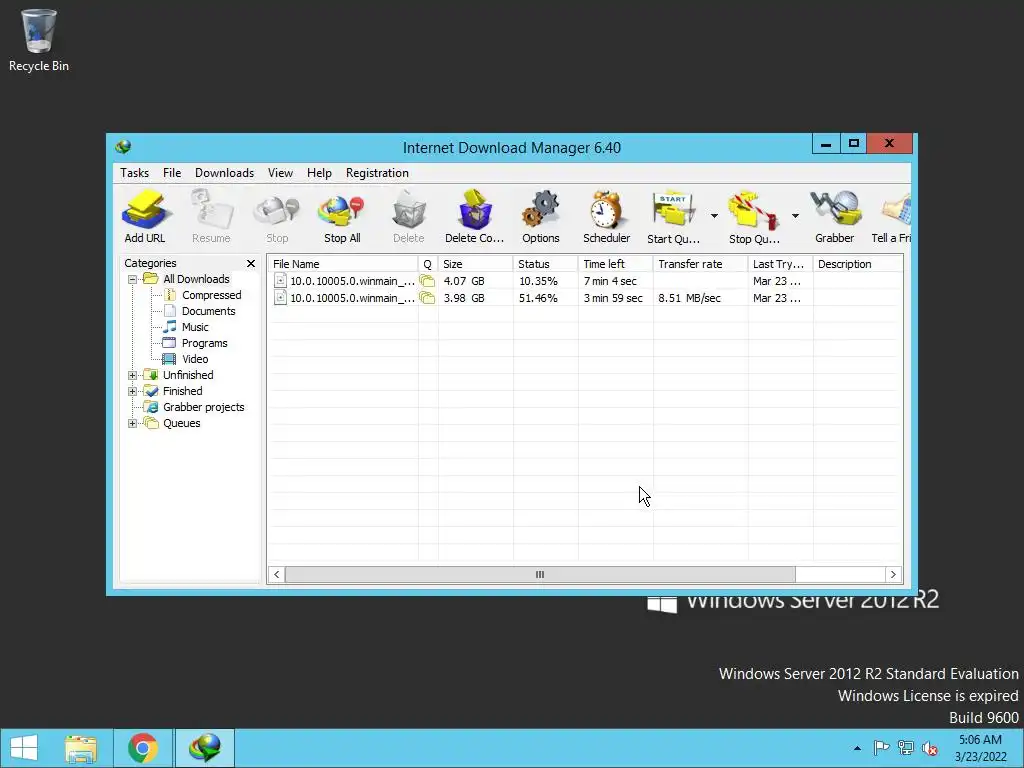Click the Stop toolbar icon

277,217
